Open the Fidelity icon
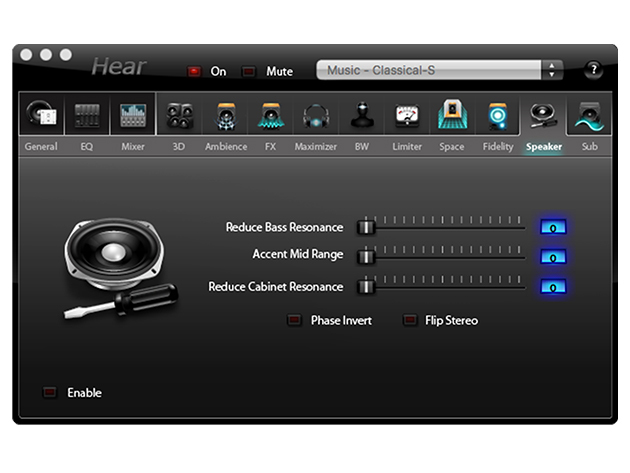The height and width of the screenshot is (473, 630). (497, 116)
